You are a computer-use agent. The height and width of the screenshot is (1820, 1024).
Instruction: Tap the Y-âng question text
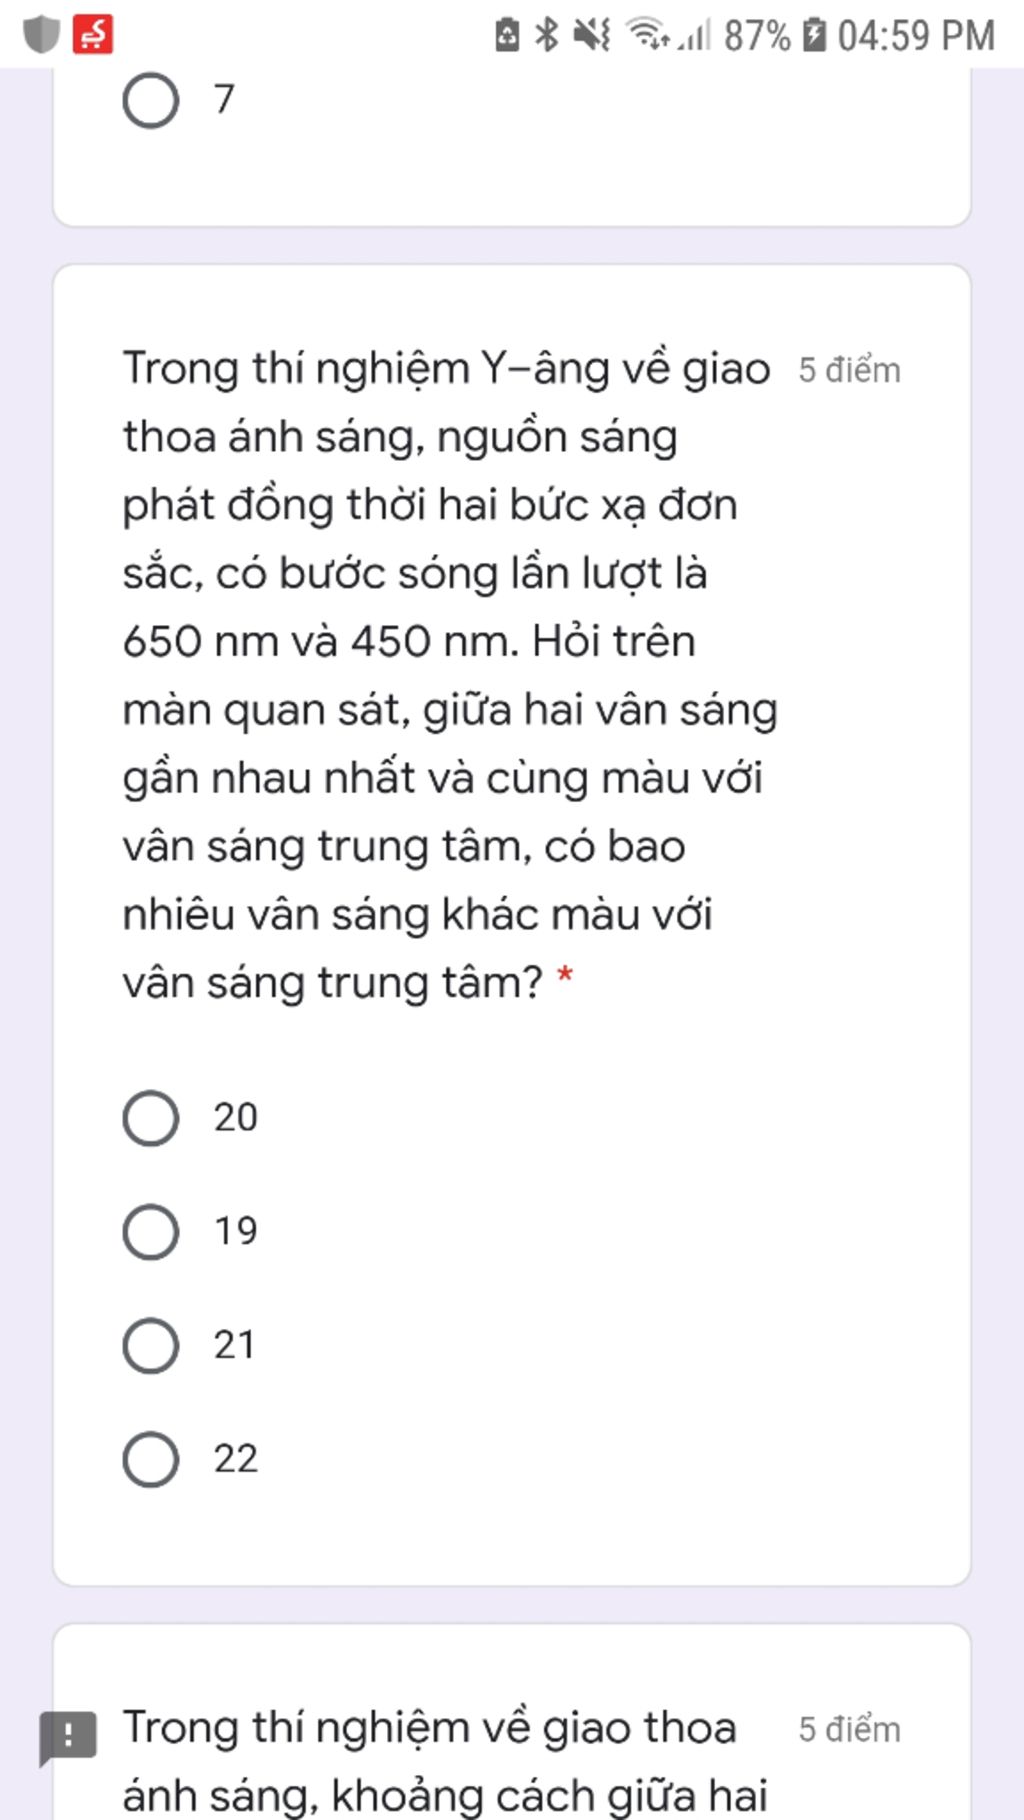tap(449, 675)
